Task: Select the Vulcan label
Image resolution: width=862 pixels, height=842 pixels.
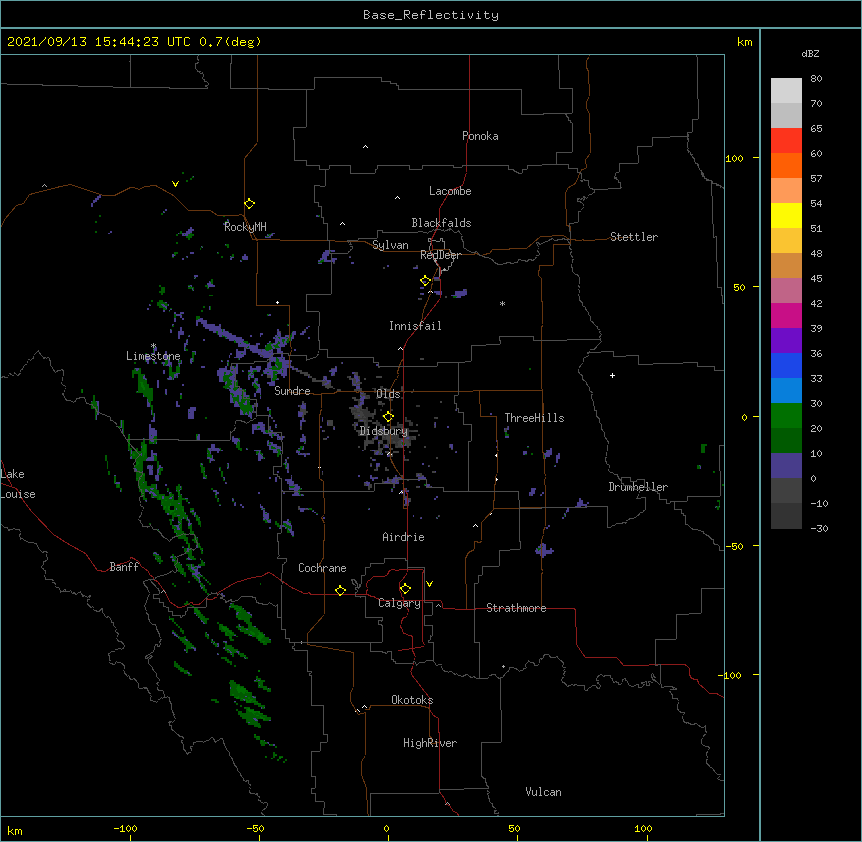Action: pyautogui.click(x=543, y=792)
